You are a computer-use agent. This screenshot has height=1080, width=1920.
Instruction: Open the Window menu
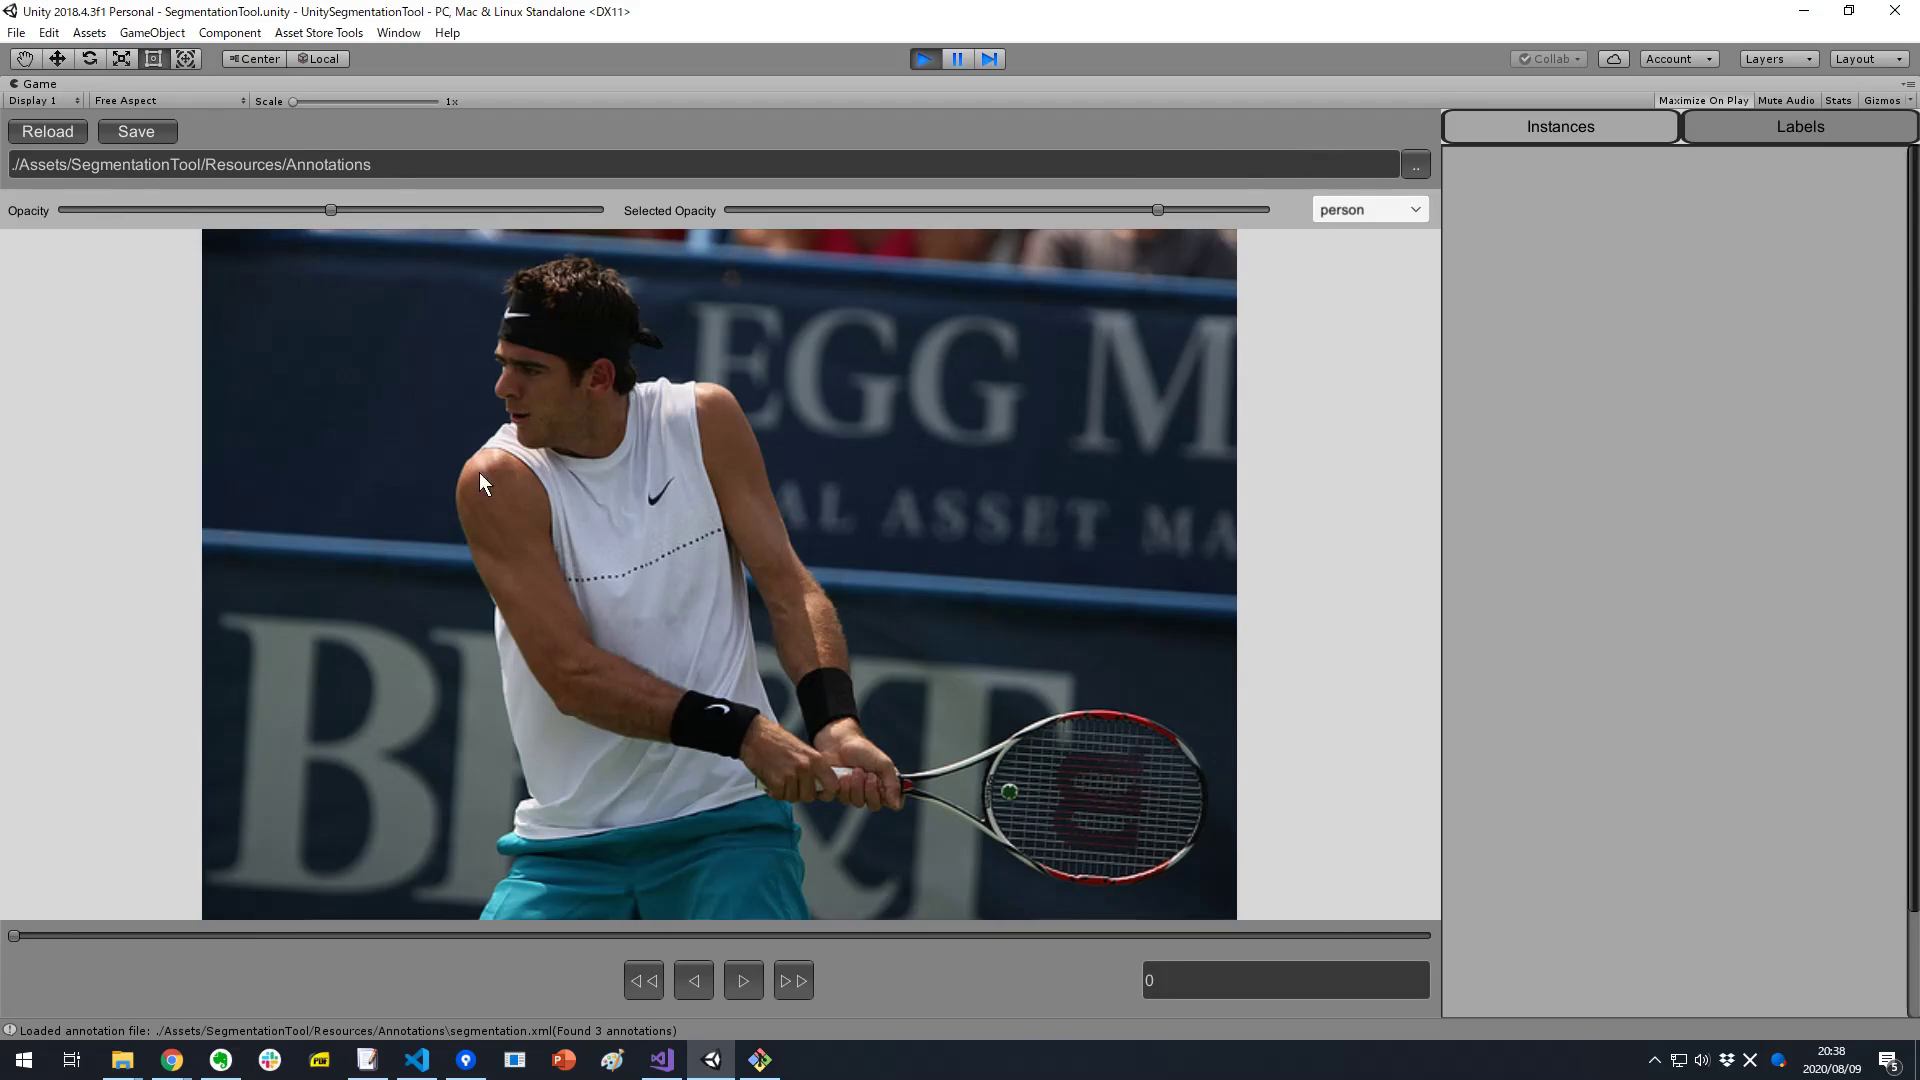(x=398, y=33)
